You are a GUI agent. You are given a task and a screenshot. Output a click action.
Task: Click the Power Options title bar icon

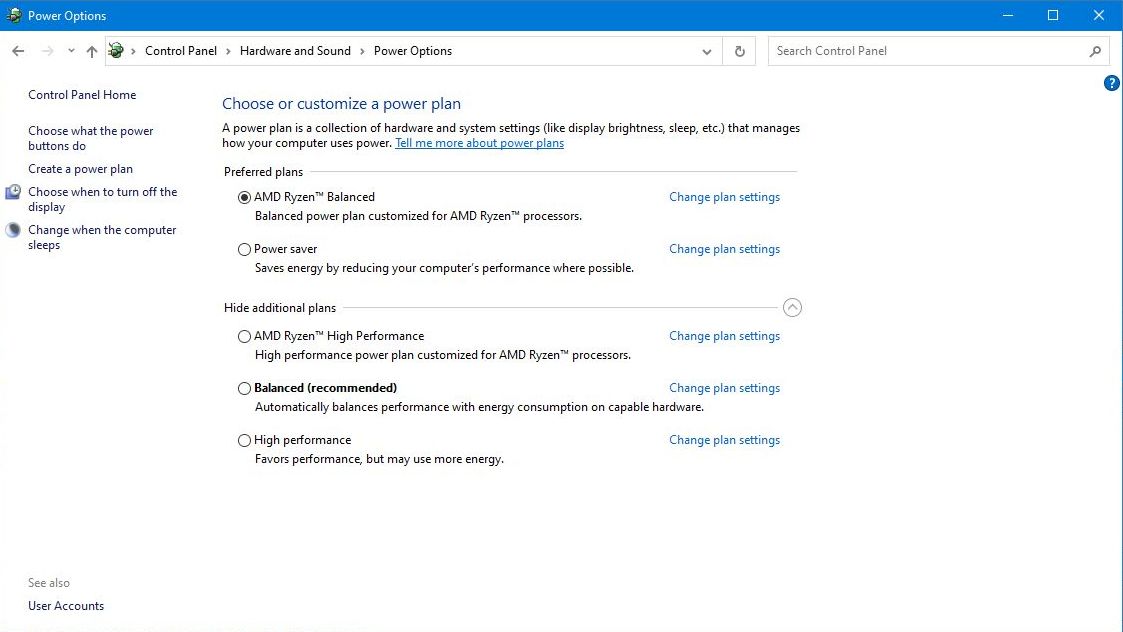14,15
